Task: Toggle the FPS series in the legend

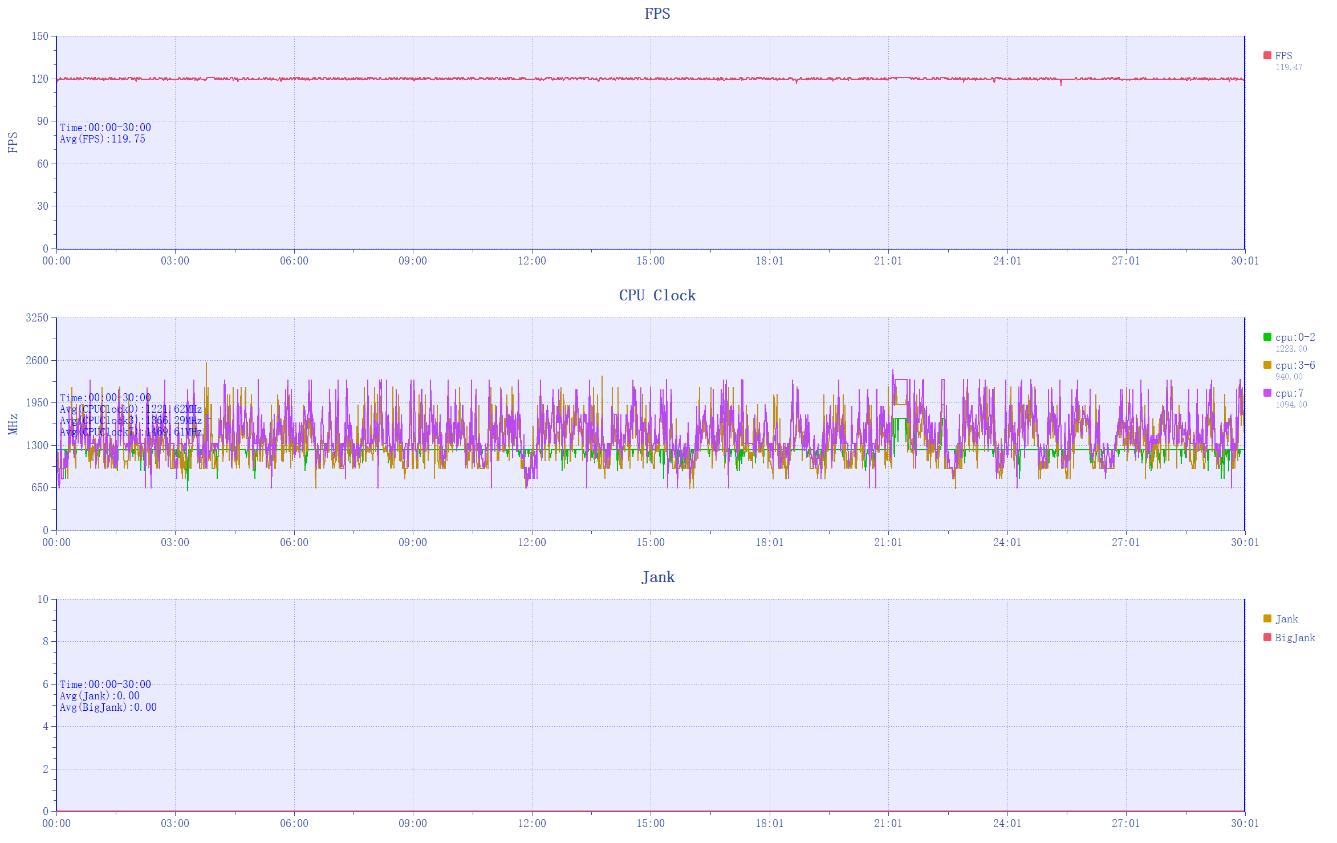Action: pos(1278,56)
